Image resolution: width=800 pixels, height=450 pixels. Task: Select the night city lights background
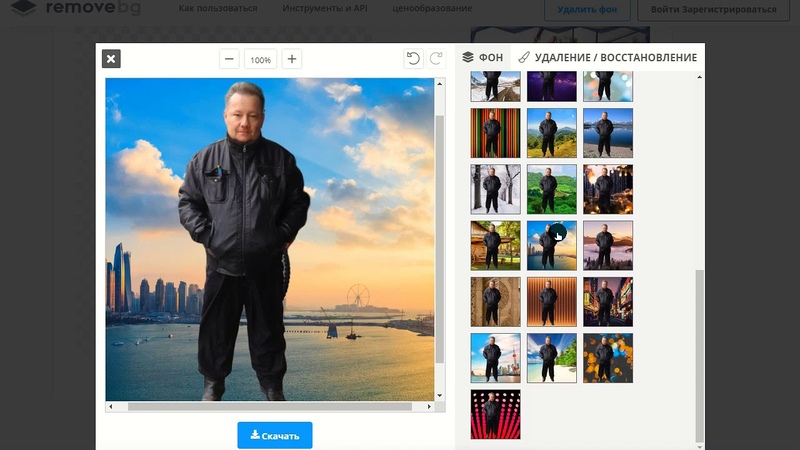tap(608, 189)
